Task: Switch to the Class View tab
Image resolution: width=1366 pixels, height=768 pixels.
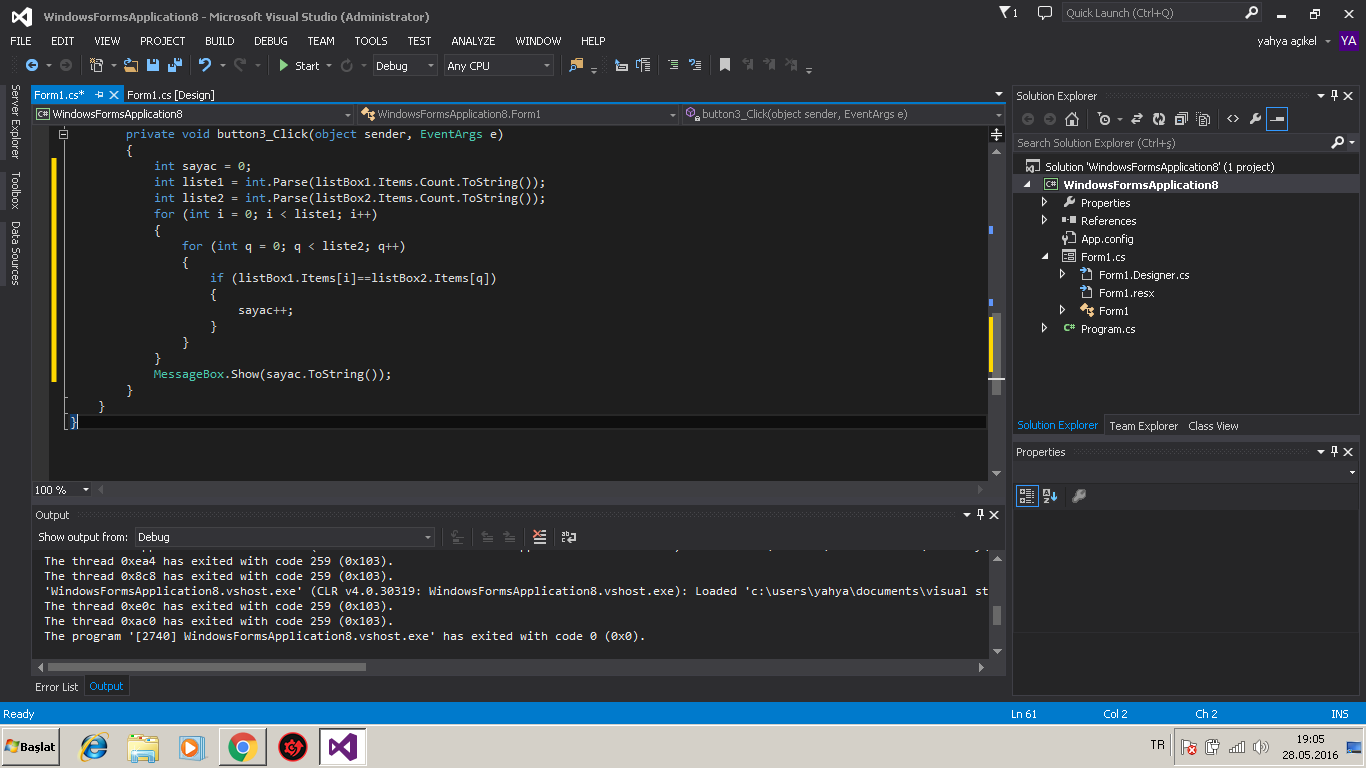Action: 1213,426
